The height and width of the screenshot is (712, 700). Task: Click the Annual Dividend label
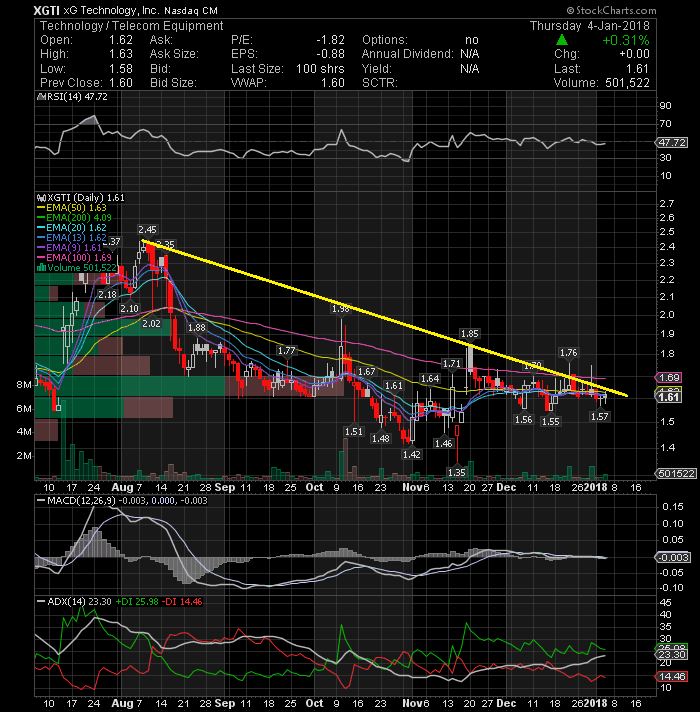[x=408, y=54]
